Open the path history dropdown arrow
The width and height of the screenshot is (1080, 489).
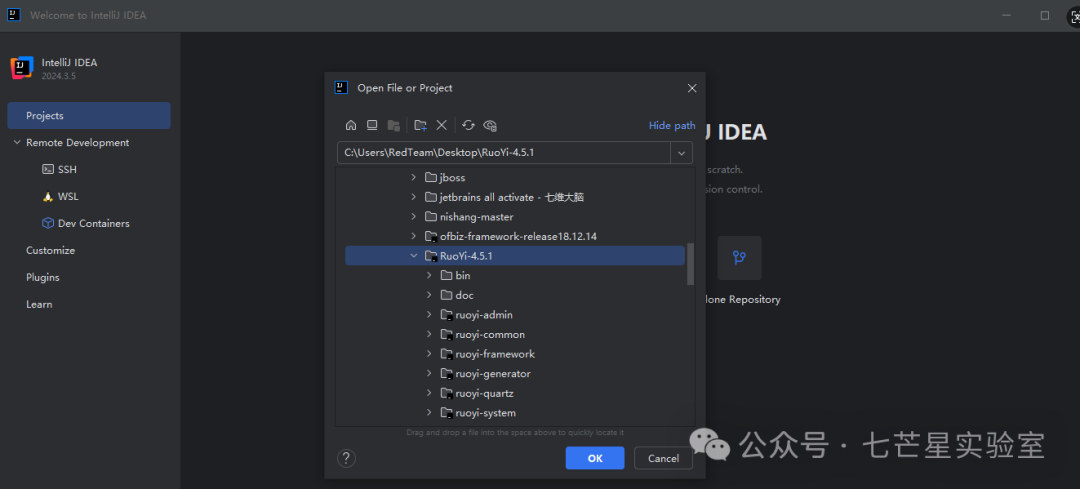pos(681,152)
